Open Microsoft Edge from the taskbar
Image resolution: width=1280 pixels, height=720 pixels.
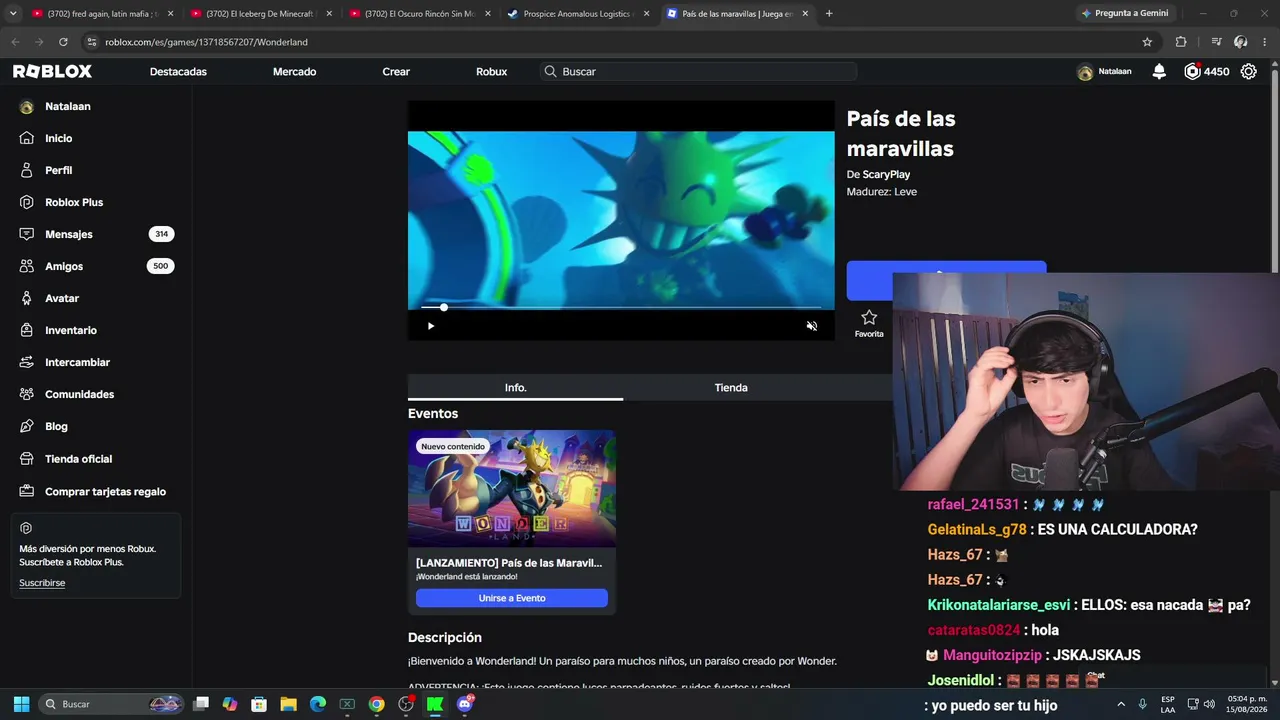click(318, 704)
